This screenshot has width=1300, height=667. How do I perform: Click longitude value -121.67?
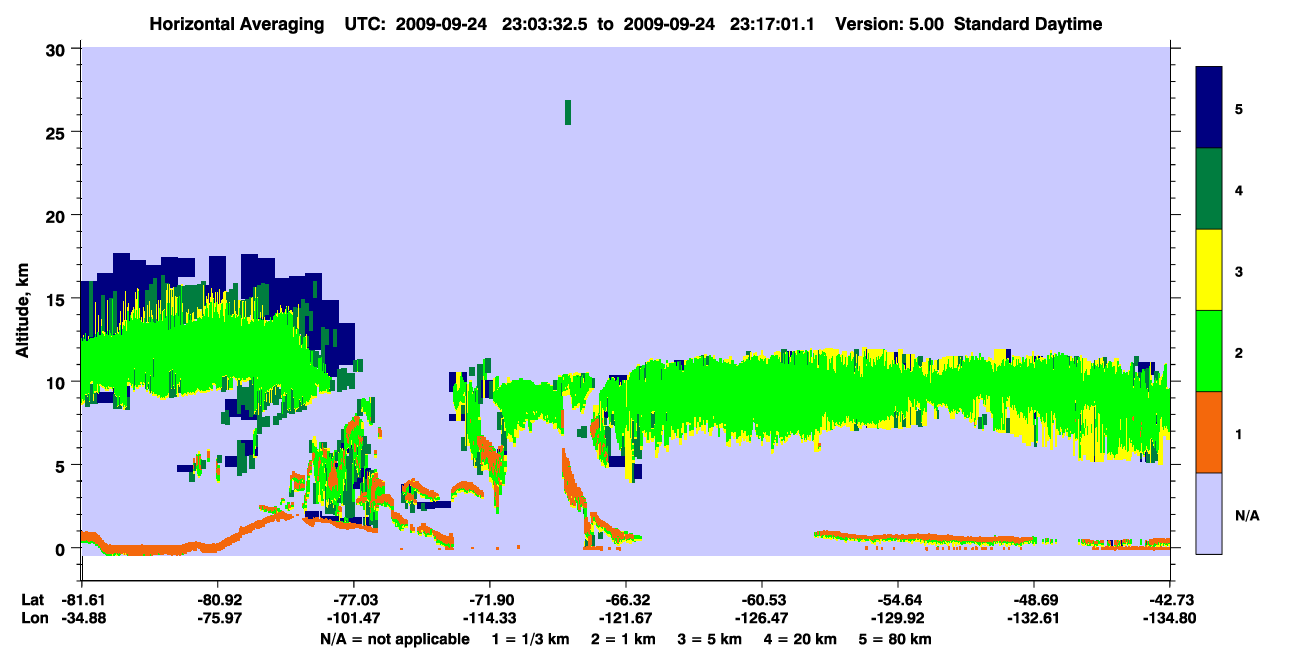pos(625,618)
